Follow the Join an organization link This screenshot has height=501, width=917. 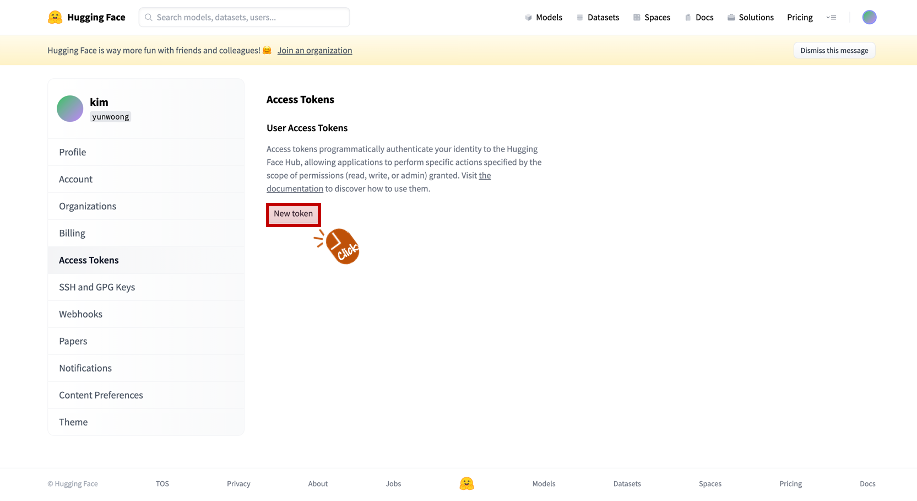(x=315, y=50)
